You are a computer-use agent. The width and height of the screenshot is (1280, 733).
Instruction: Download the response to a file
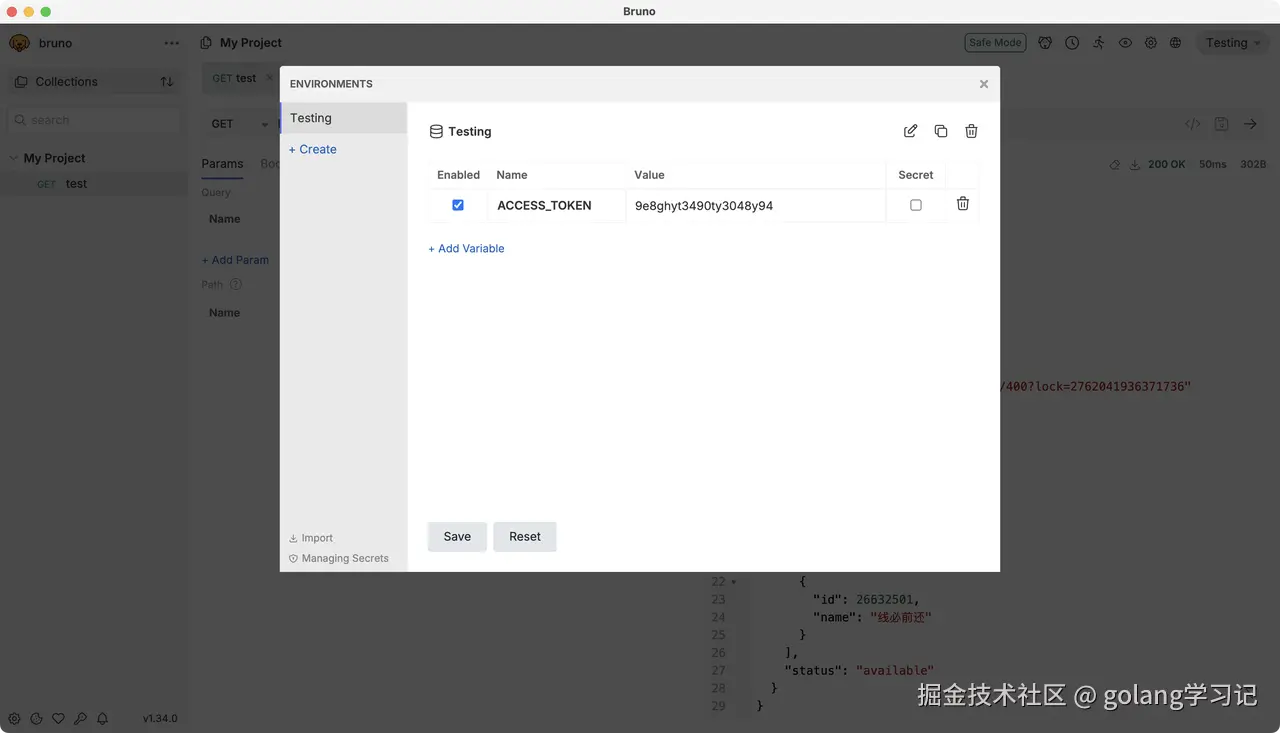click(x=1135, y=164)
